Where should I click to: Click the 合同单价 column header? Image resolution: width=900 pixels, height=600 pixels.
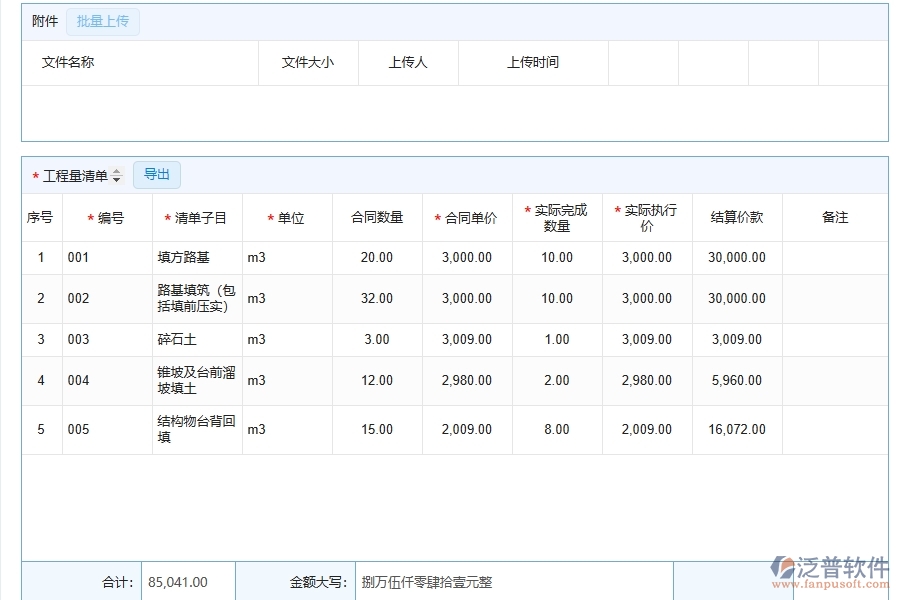pos(468,216)
